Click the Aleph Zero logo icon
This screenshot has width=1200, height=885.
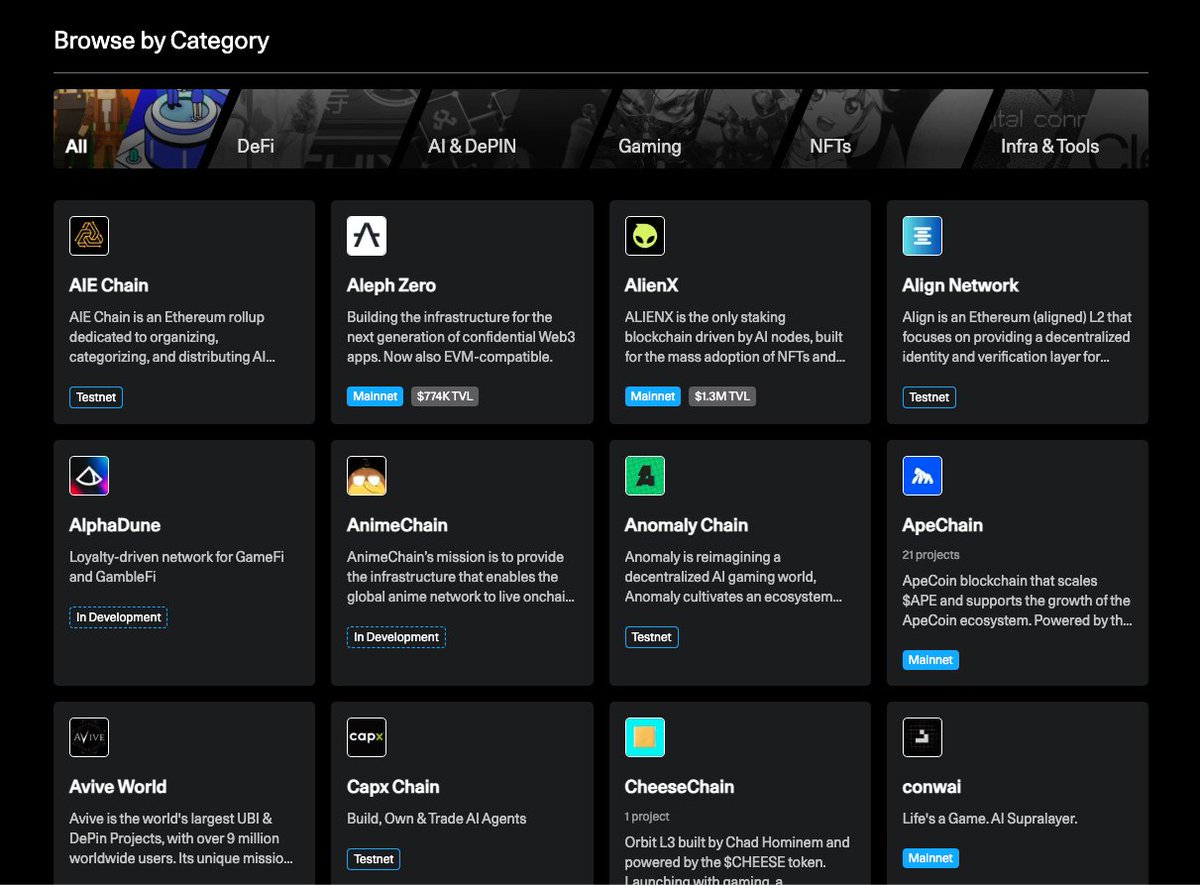pos(367,236)
